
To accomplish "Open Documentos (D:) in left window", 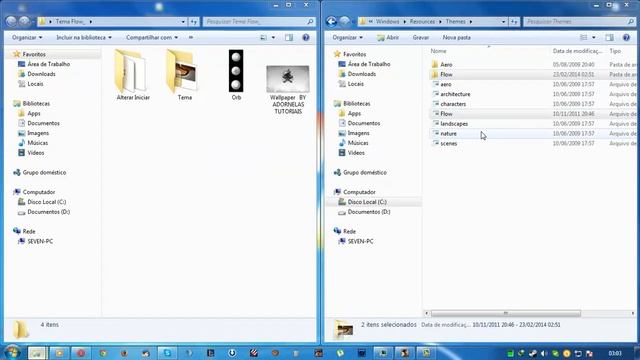I will 49,212.
